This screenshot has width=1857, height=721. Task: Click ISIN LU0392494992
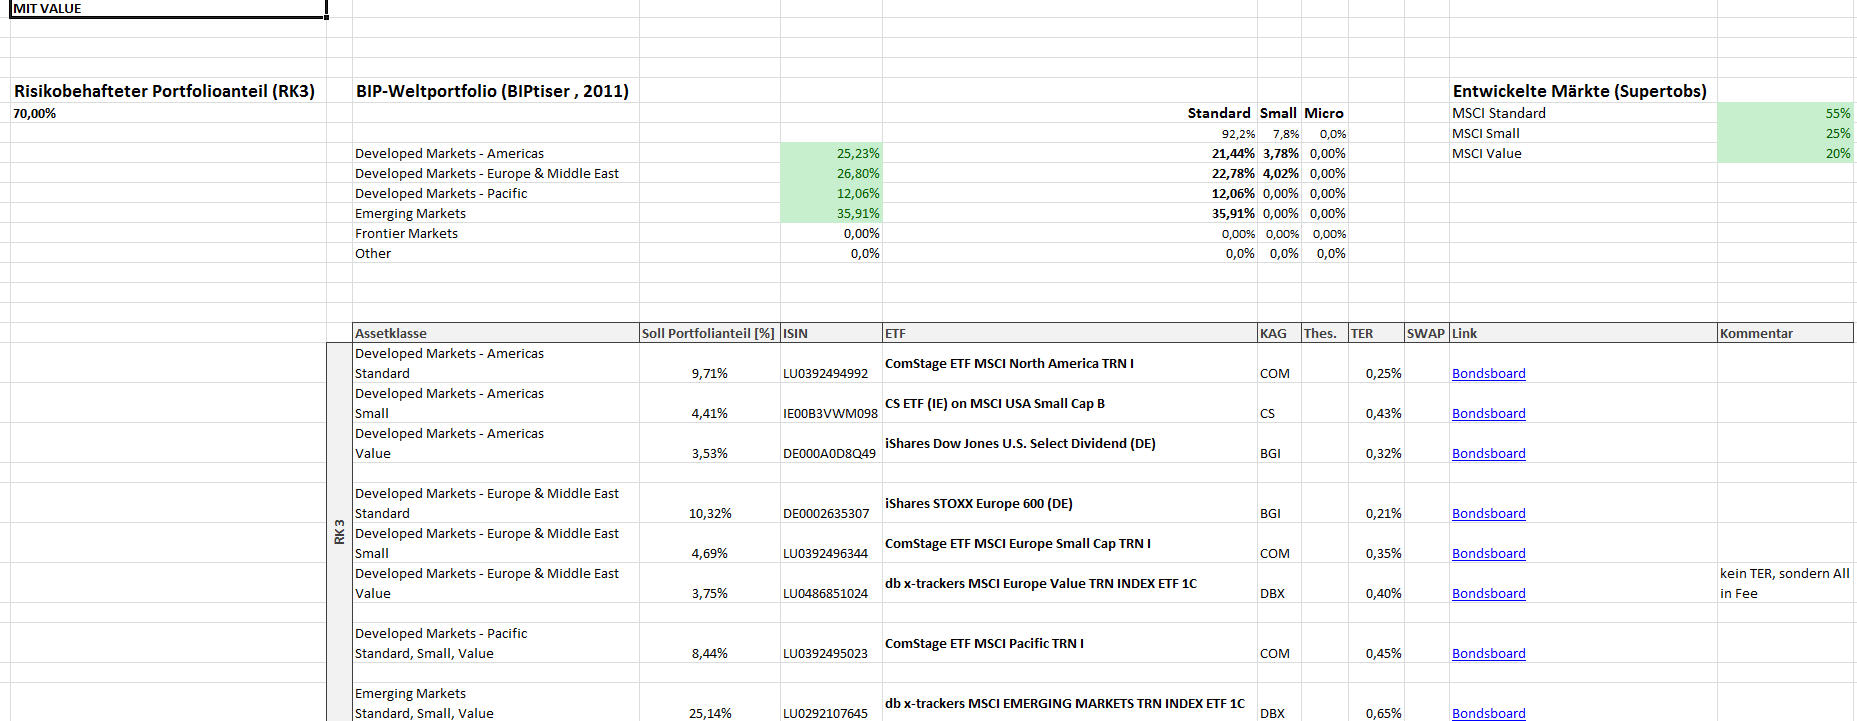pos(825,373)
